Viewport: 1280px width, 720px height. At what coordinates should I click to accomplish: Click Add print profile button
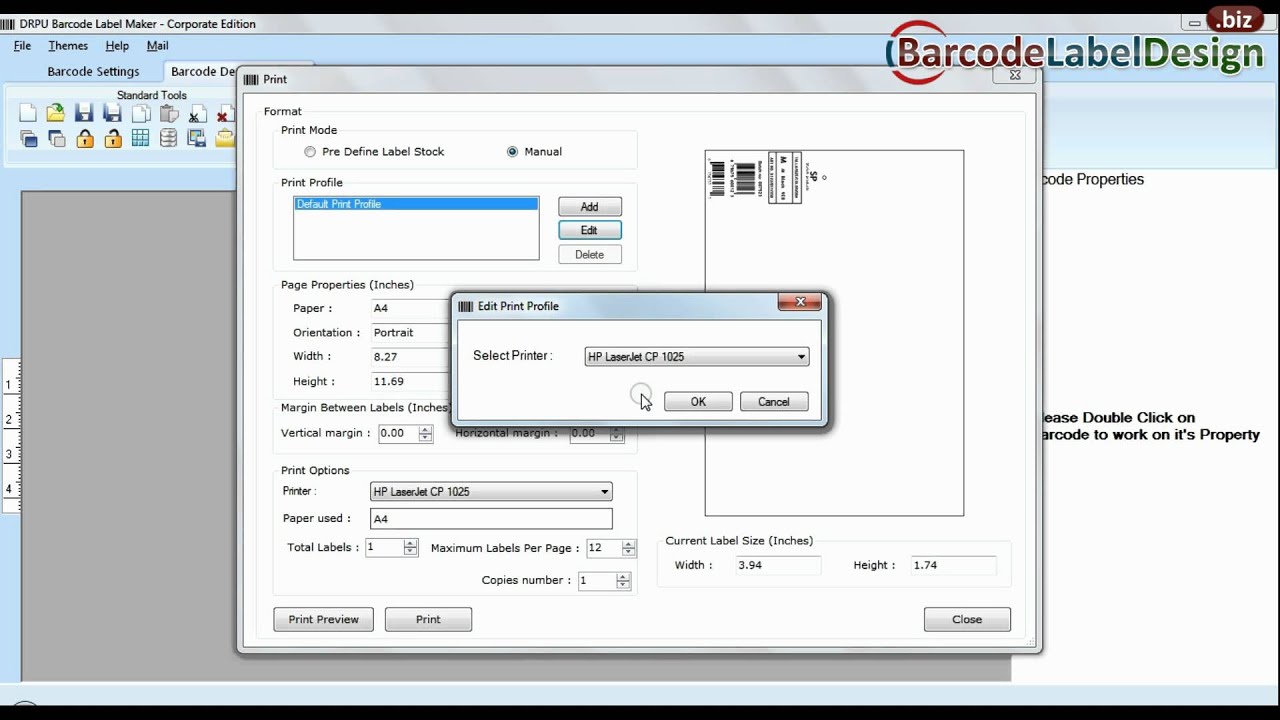tap(589, 207)
